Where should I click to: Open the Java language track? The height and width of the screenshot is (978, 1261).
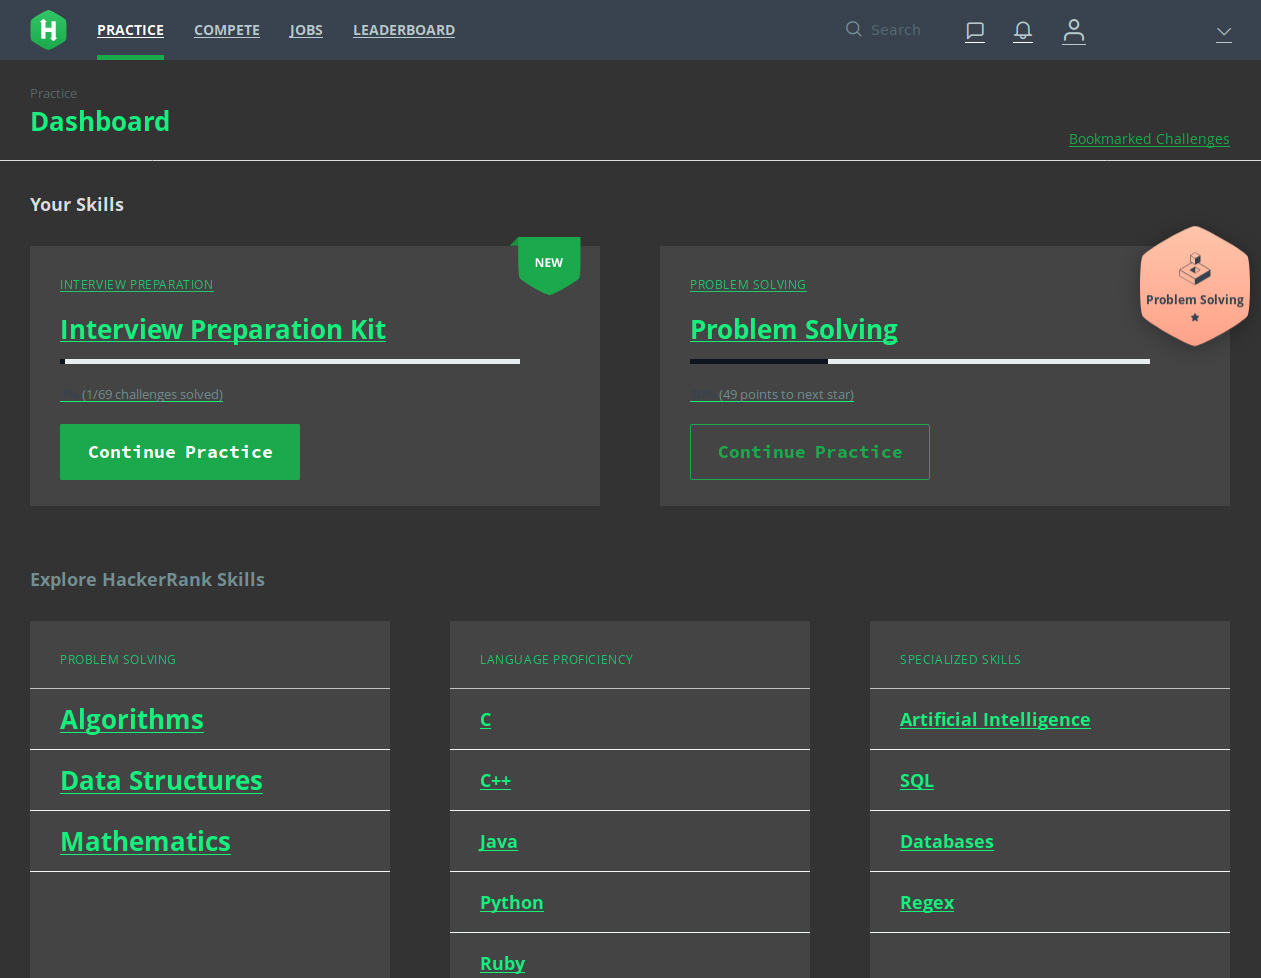point(498,841)
